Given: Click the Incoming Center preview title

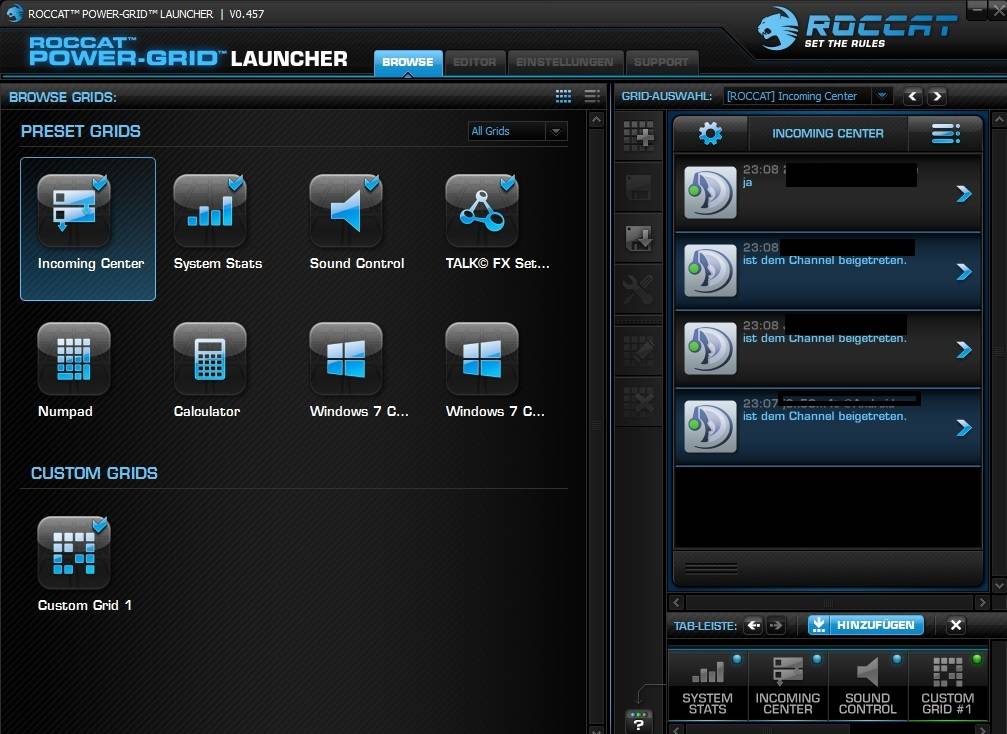Looking at the screenshot, I should (828, 134).
